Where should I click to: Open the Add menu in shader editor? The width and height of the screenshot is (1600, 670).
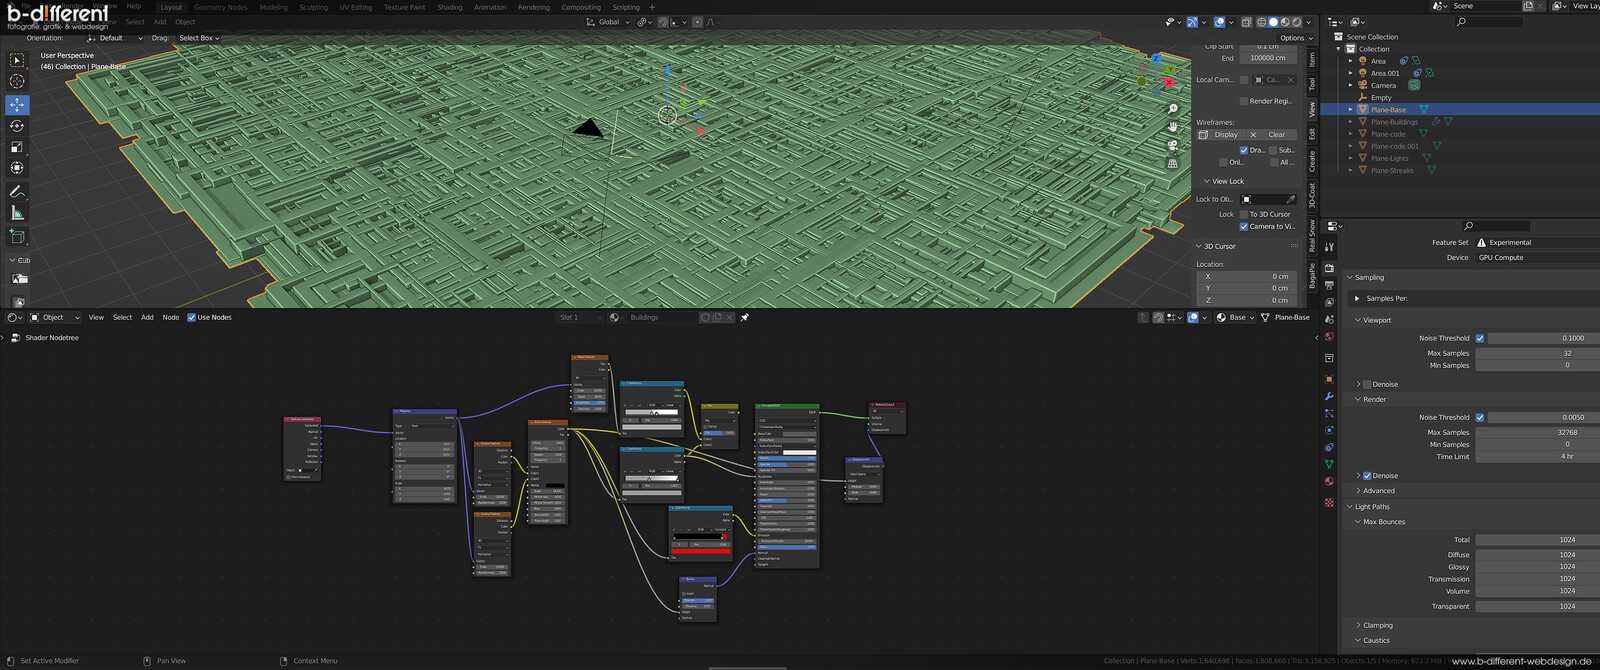click(147, 317)
